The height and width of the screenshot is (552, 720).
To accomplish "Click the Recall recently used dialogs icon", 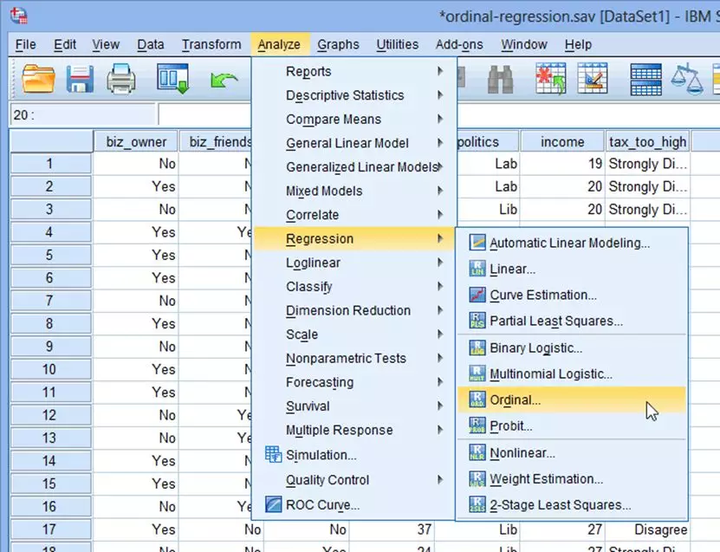I will tap(173, 79).
